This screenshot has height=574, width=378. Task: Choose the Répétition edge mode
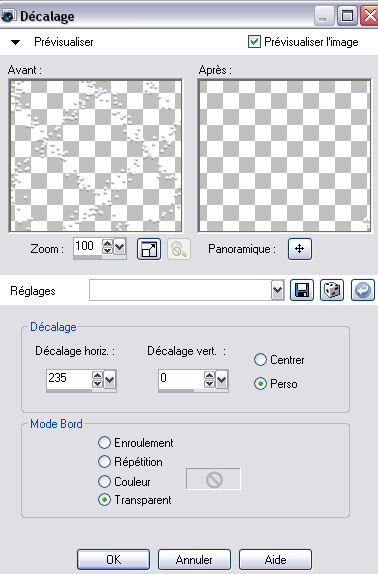(x=104, y=462)
